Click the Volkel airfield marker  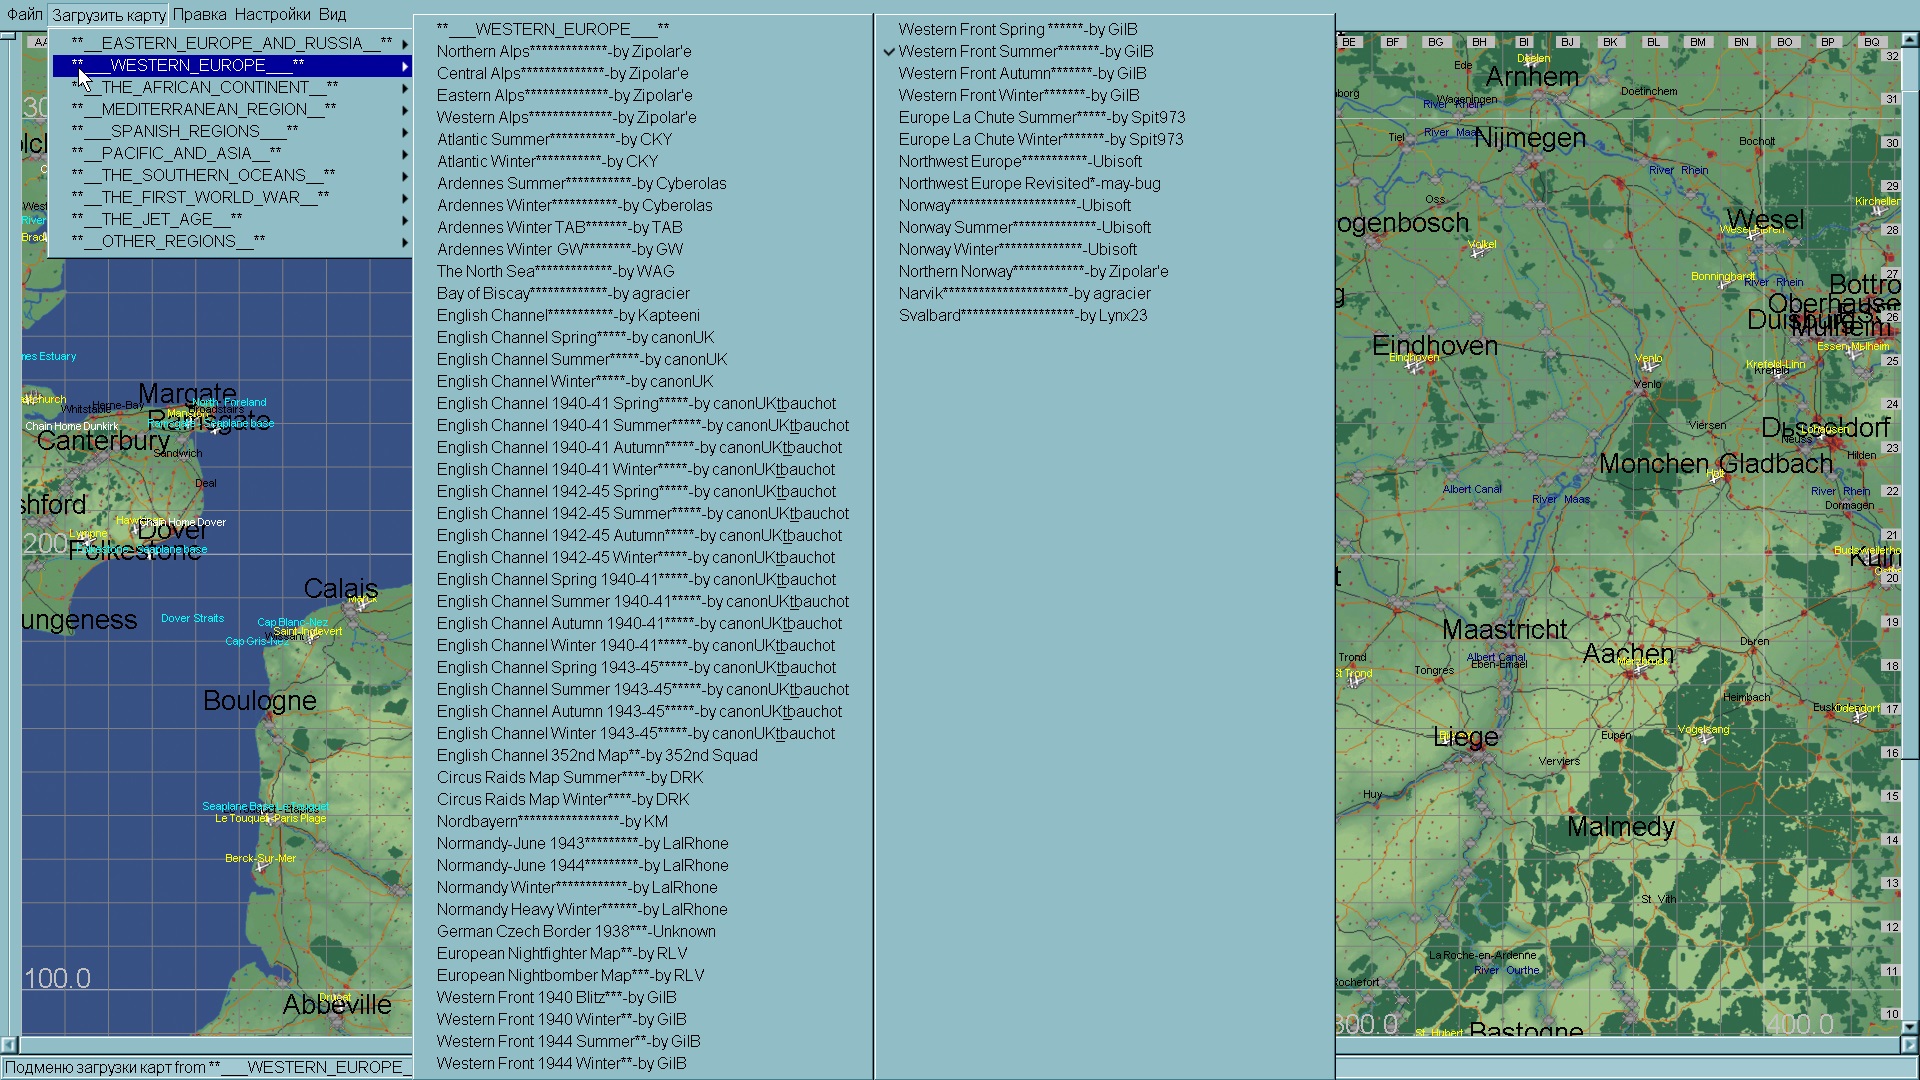pos(1477,253)
